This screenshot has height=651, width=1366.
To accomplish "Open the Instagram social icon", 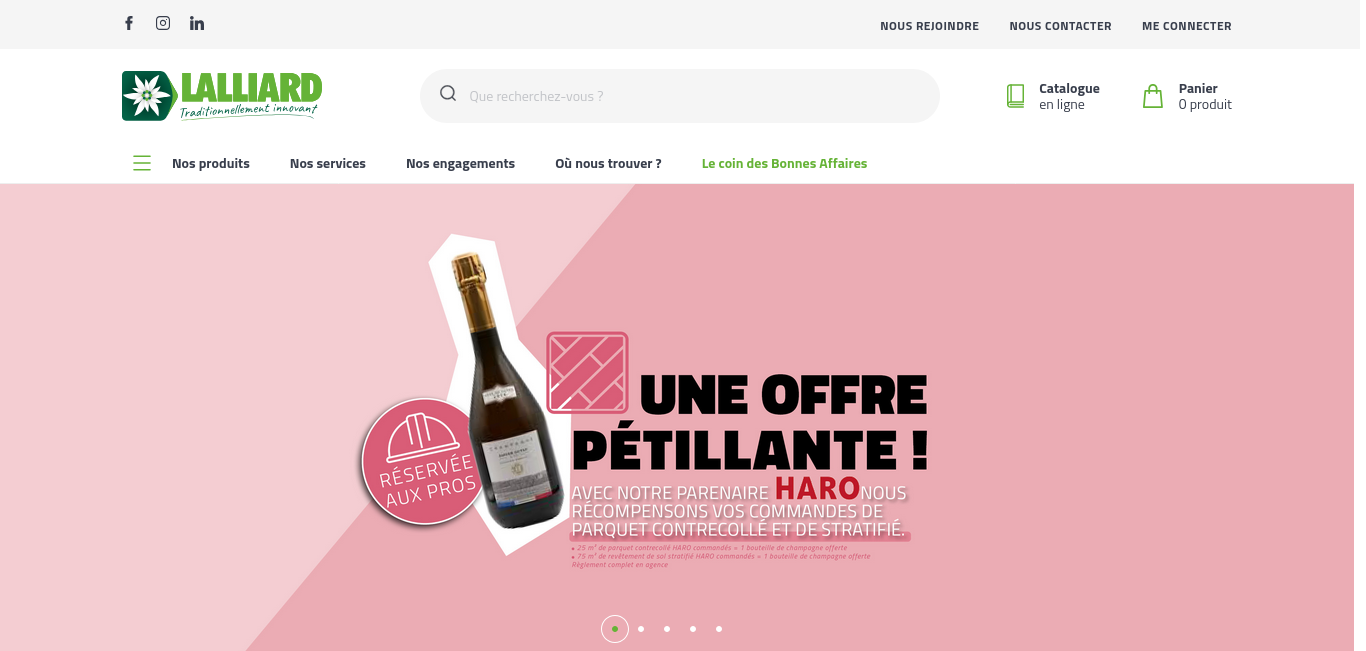I will (163, 23).
